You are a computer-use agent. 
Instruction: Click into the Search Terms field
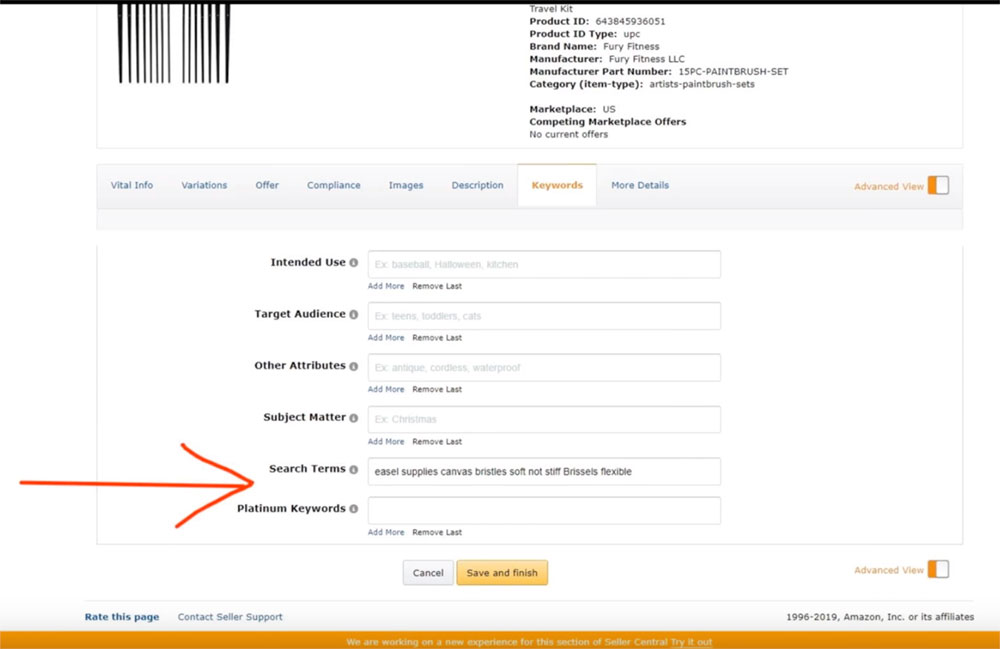pyautogui.click(x=544, y=471)
